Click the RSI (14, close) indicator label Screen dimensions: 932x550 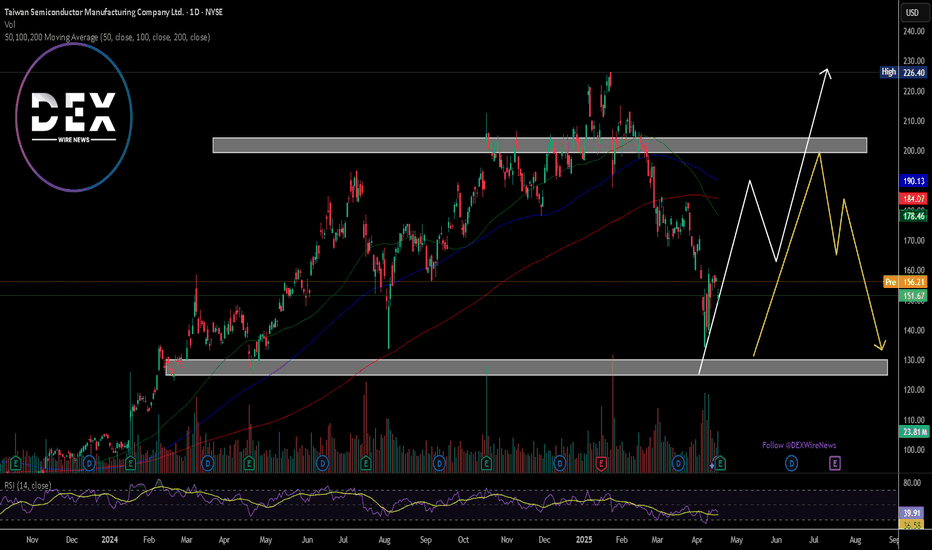27,486
